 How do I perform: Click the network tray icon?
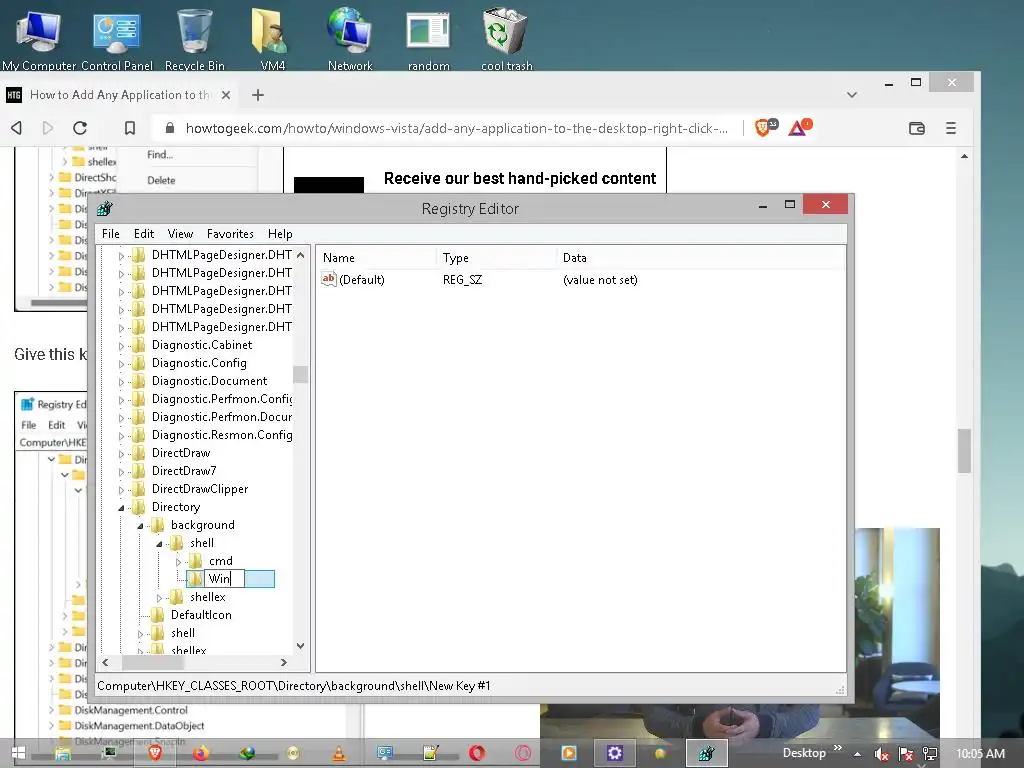[930, 754]
